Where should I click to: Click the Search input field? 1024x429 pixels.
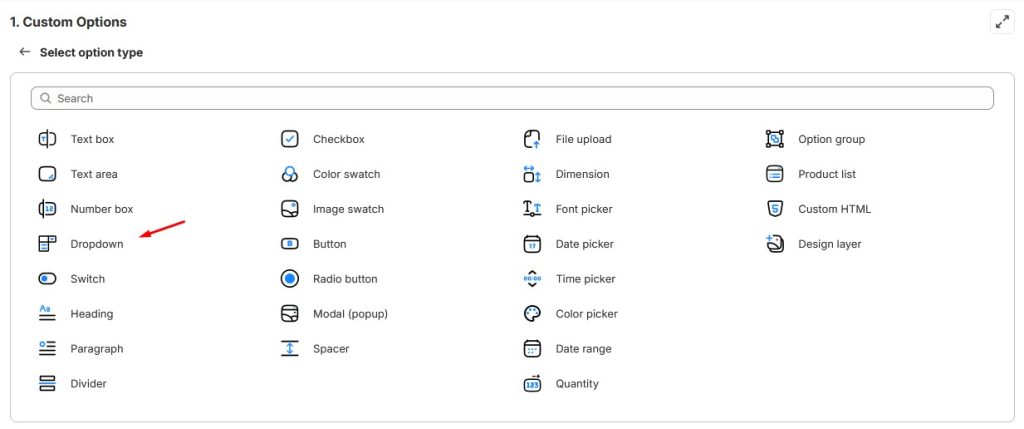[512, 98]
